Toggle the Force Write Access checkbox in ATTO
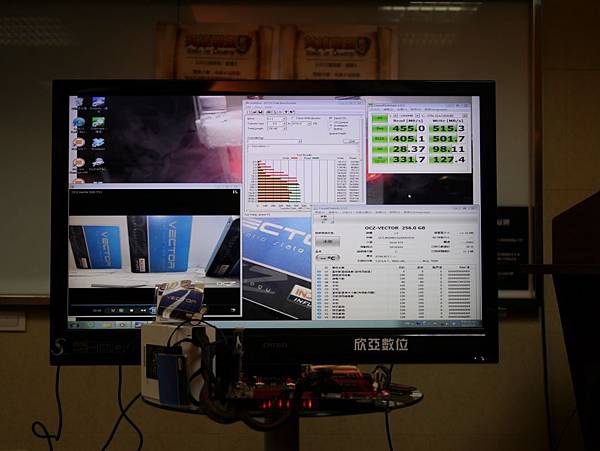 point(293,119)
